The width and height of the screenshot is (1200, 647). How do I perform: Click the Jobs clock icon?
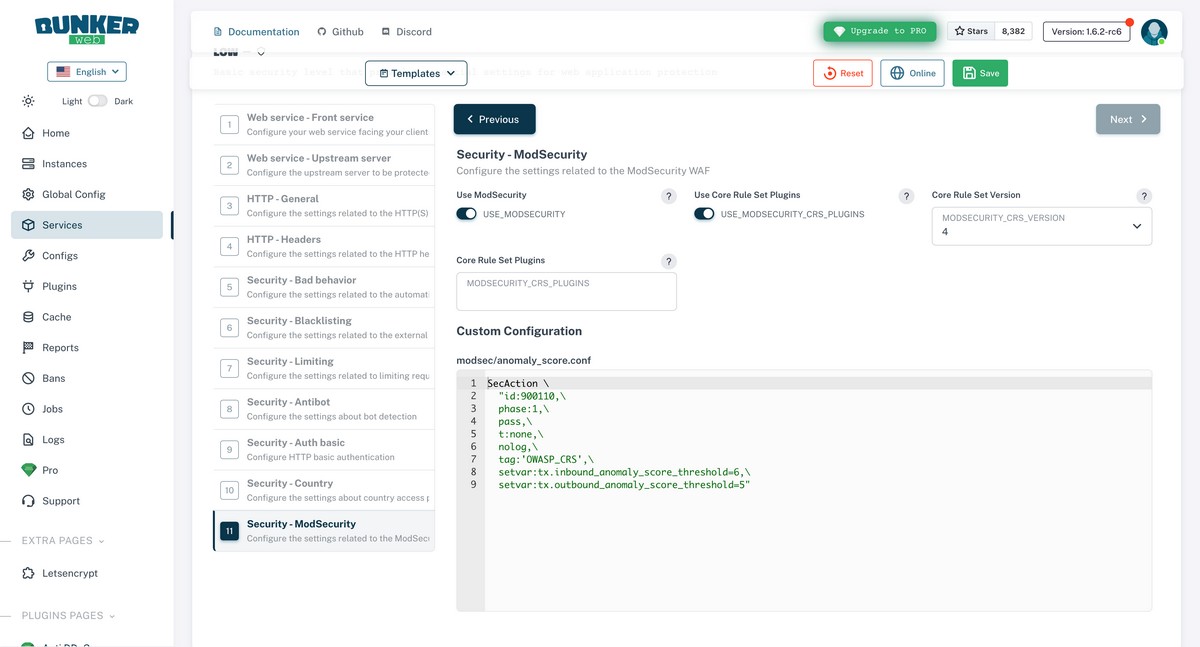tap(28, 409)
